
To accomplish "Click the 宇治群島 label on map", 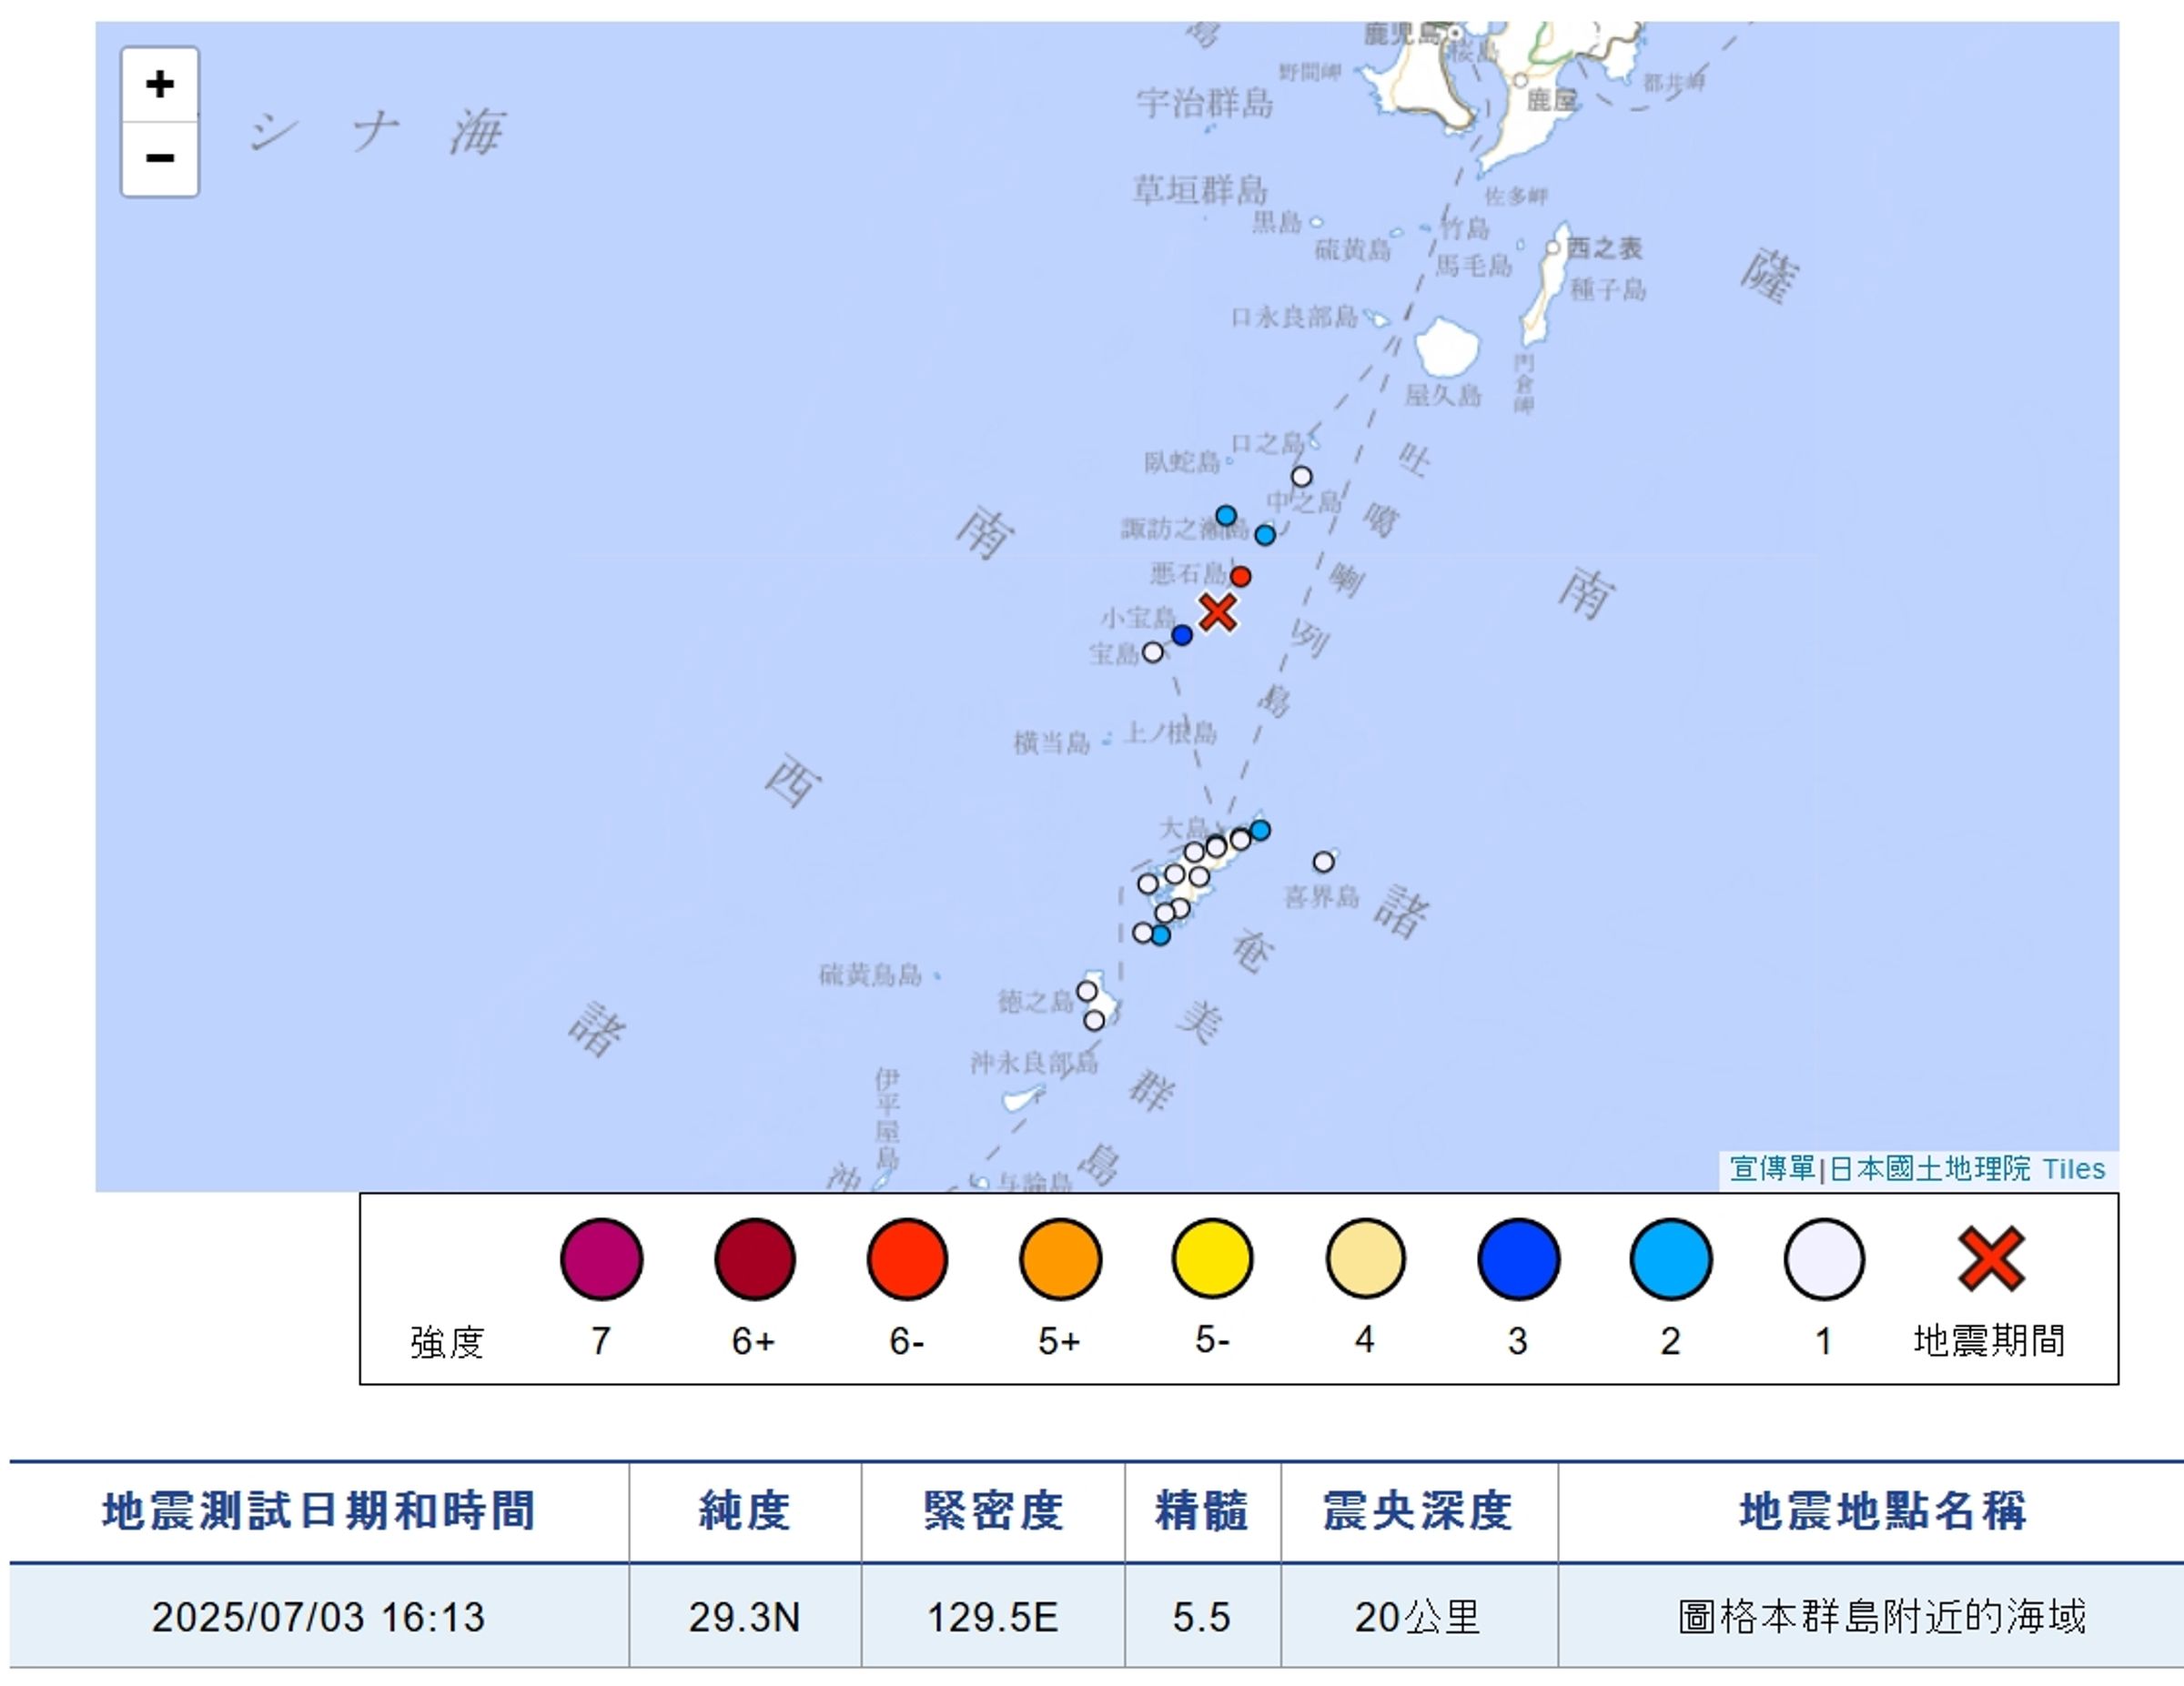I will point(1205,103).
